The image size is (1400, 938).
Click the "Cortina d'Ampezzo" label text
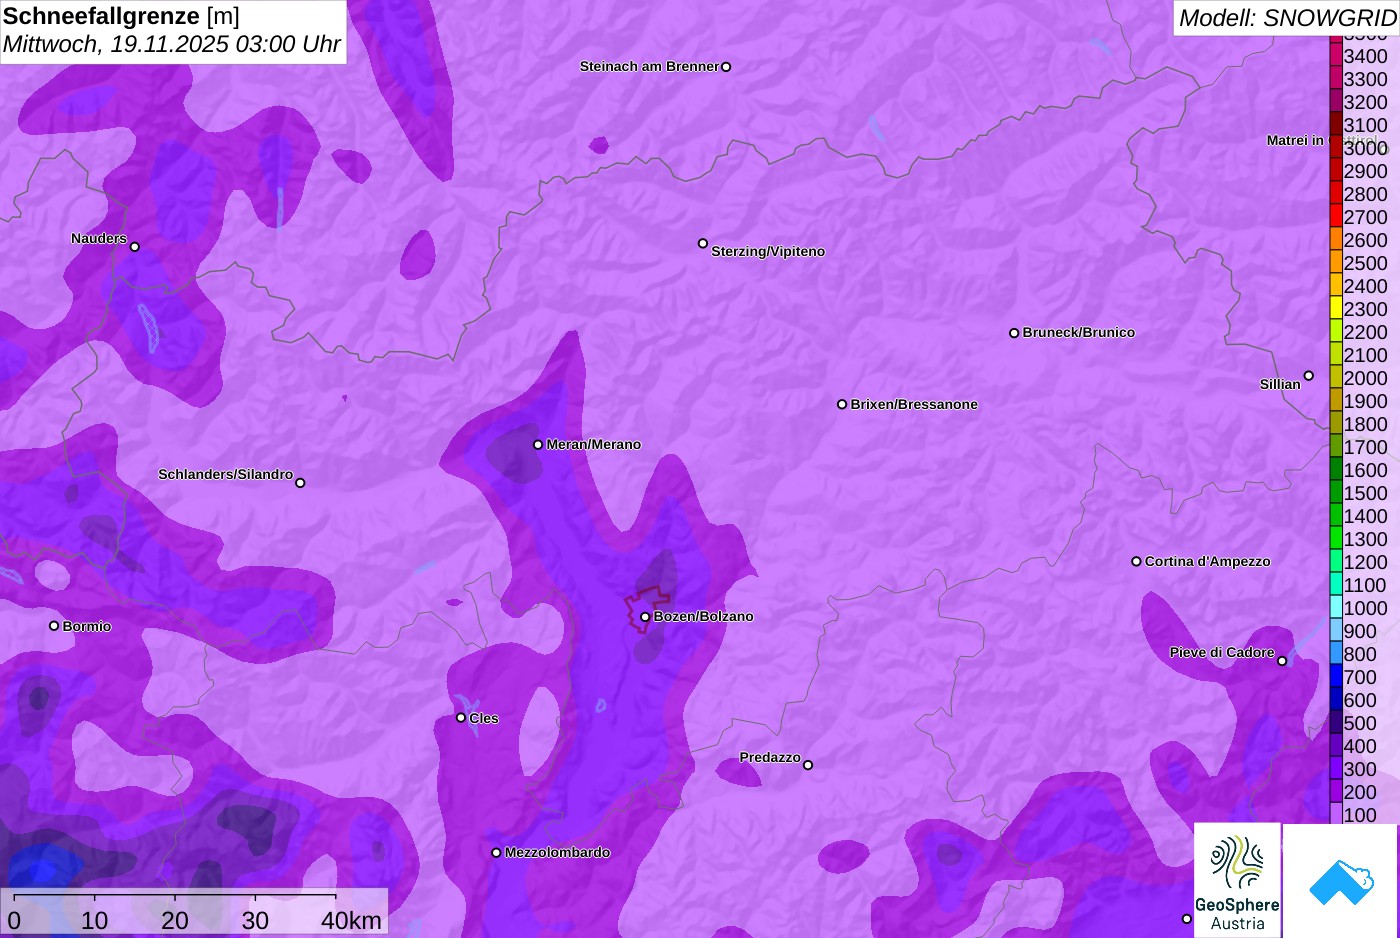(x=1208, y=562)
